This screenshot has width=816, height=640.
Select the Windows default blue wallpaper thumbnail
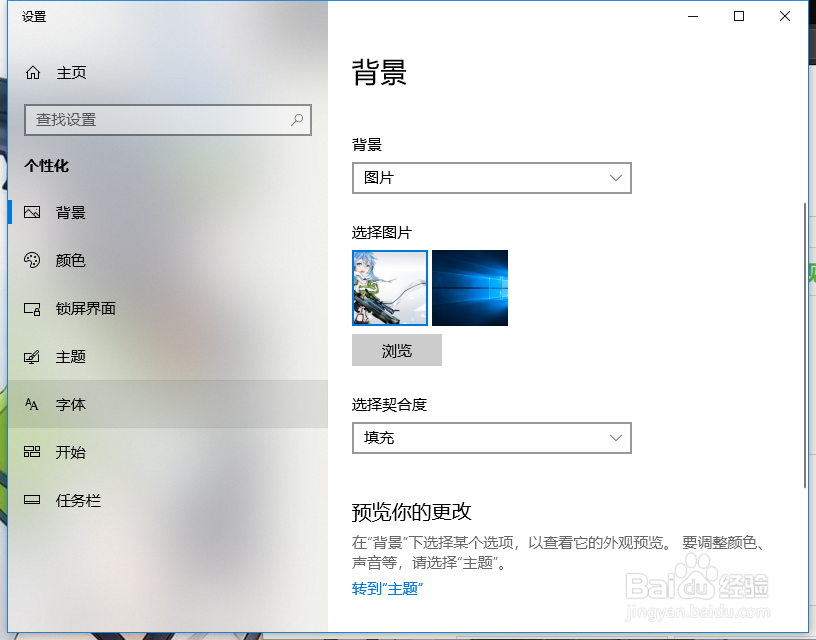(470, 287)
